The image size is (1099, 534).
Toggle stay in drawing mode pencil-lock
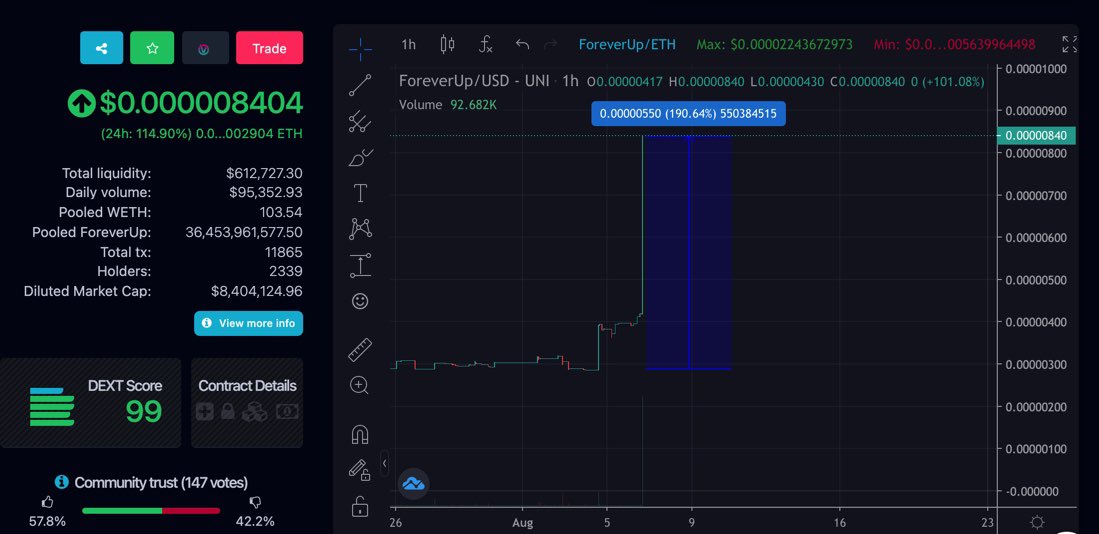coord(360,470)
